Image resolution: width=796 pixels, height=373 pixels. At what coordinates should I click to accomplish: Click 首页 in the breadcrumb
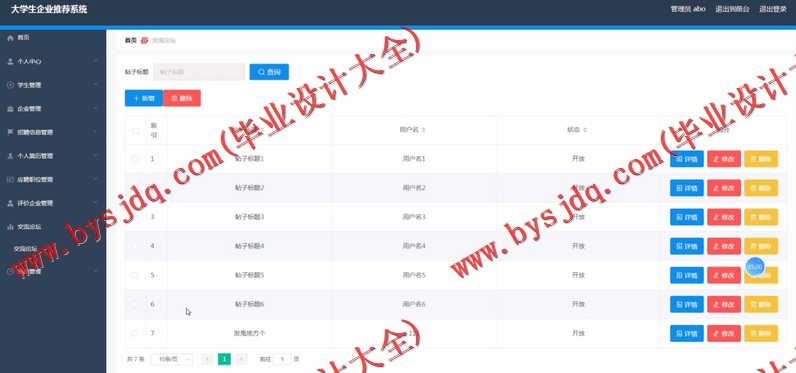tap(131, 41)
